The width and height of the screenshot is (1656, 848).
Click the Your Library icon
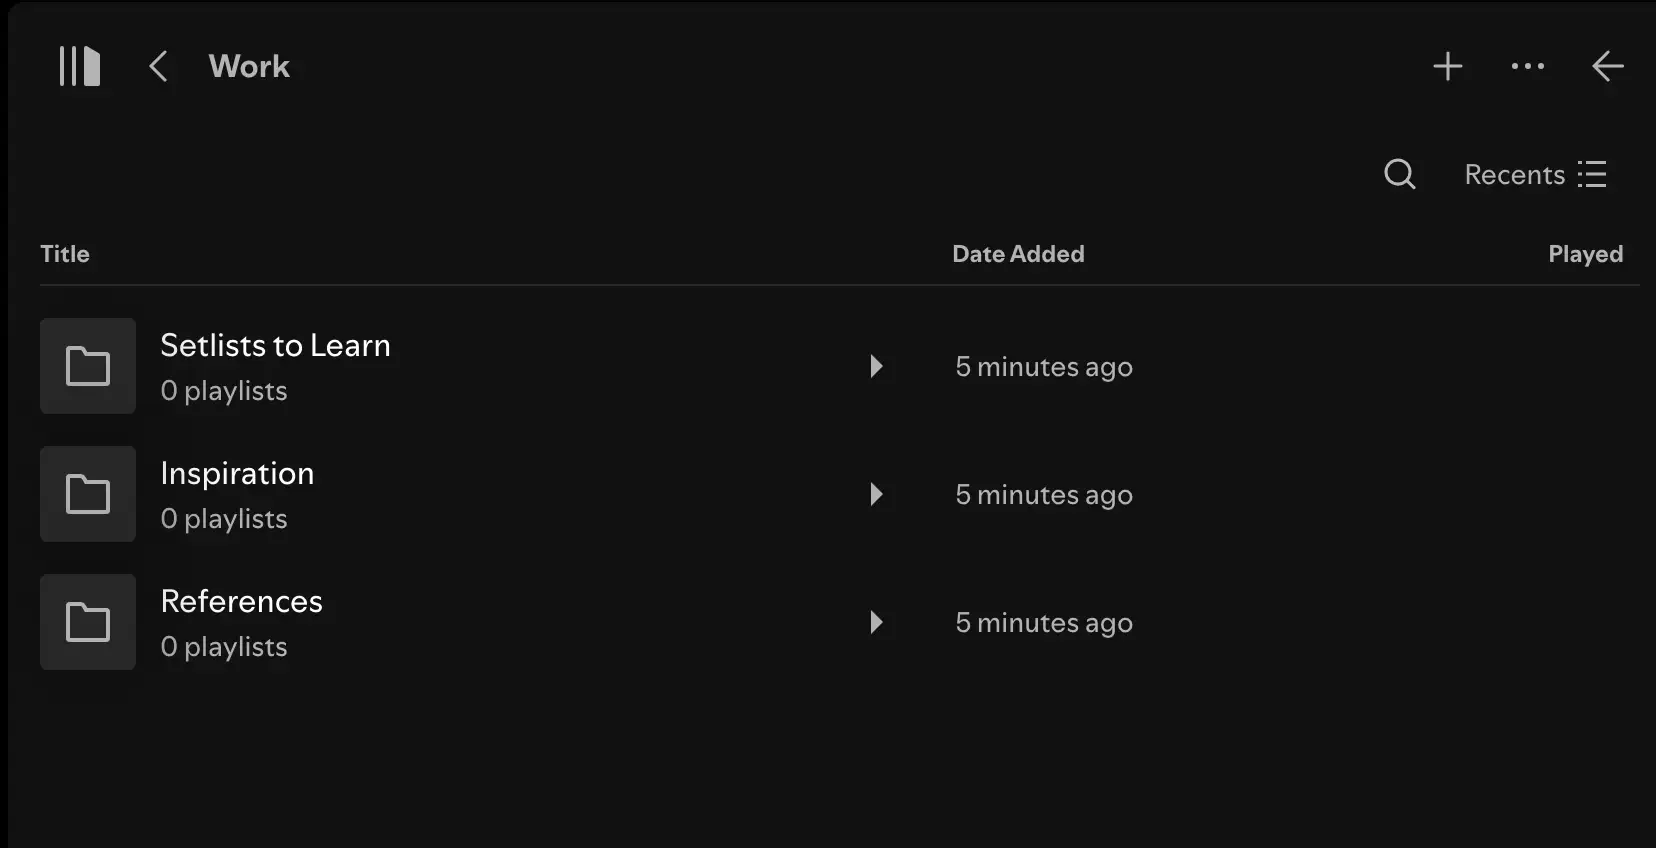[x=79, y=66]
